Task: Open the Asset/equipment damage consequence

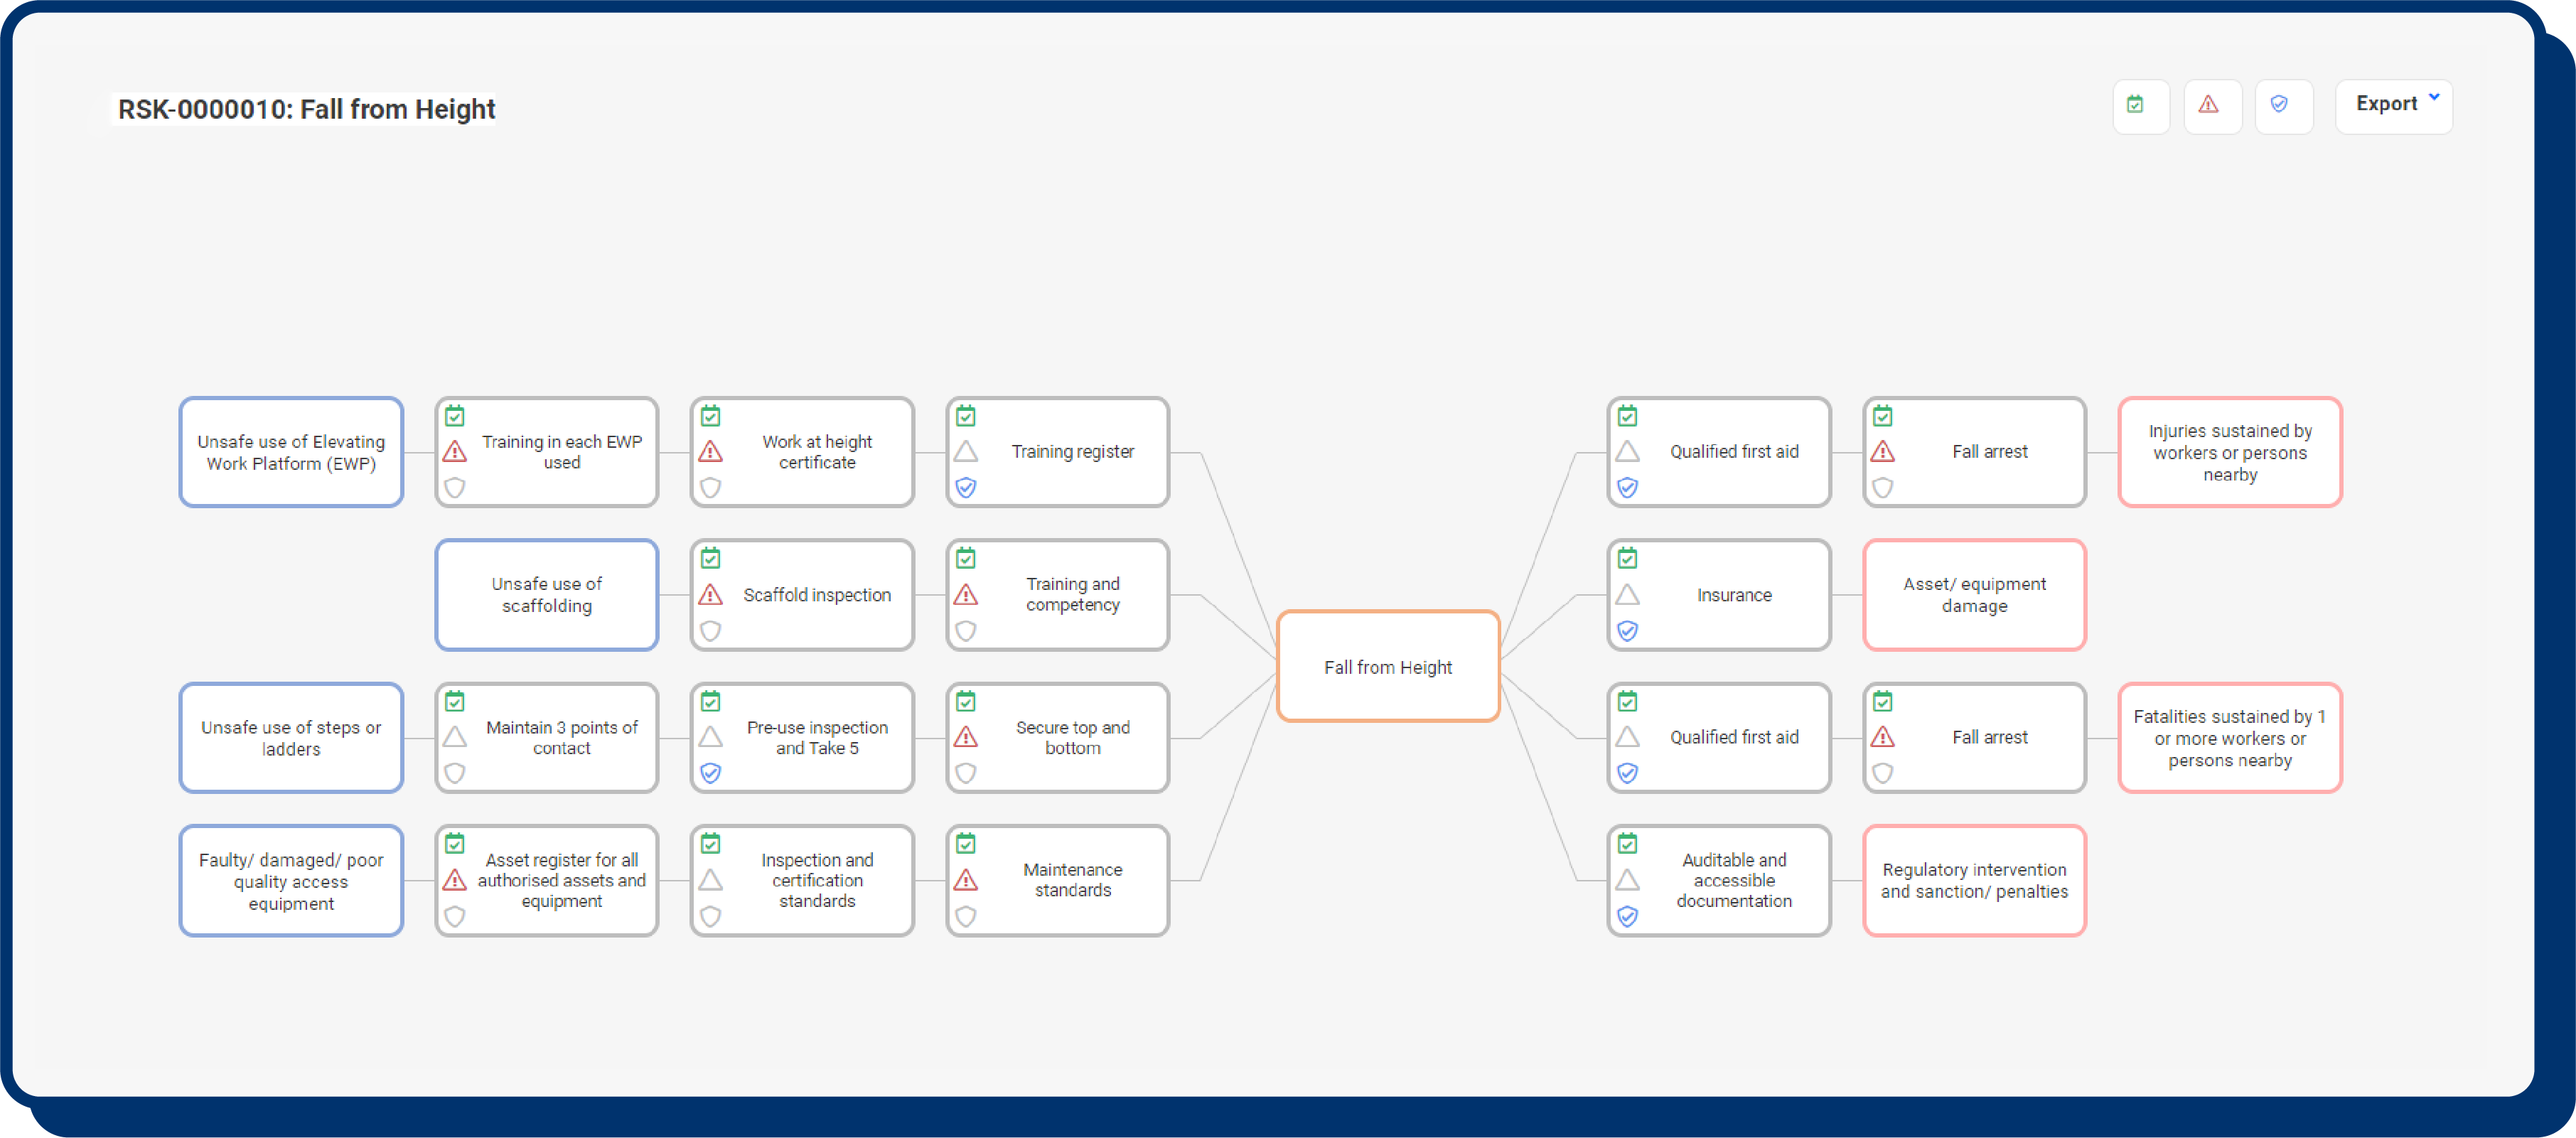Action: 1974,594
